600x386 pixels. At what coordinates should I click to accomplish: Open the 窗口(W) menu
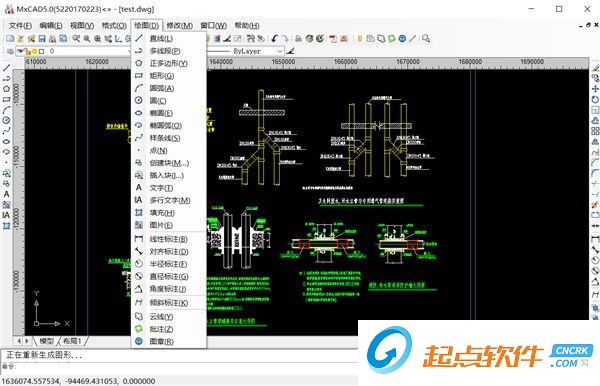point(214,26)
